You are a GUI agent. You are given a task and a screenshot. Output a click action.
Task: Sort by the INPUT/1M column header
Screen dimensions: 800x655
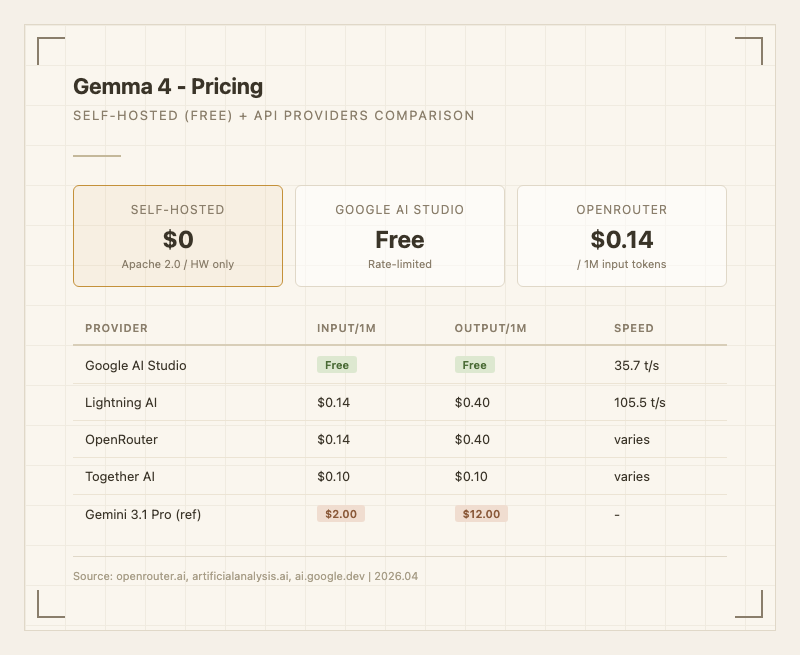346,328
